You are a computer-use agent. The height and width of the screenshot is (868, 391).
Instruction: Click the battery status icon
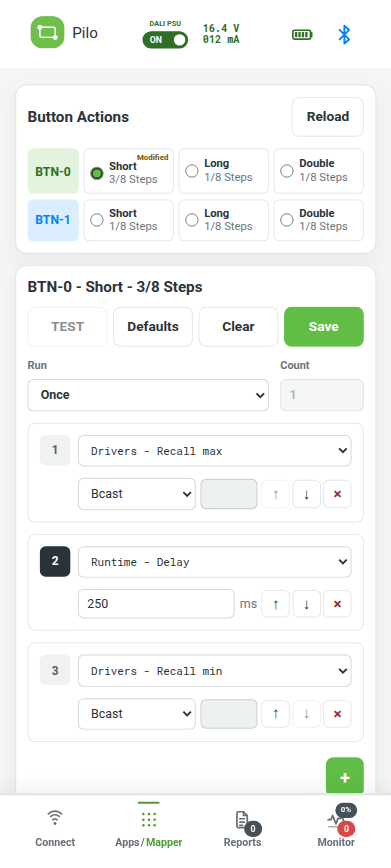tap(302, 35)
